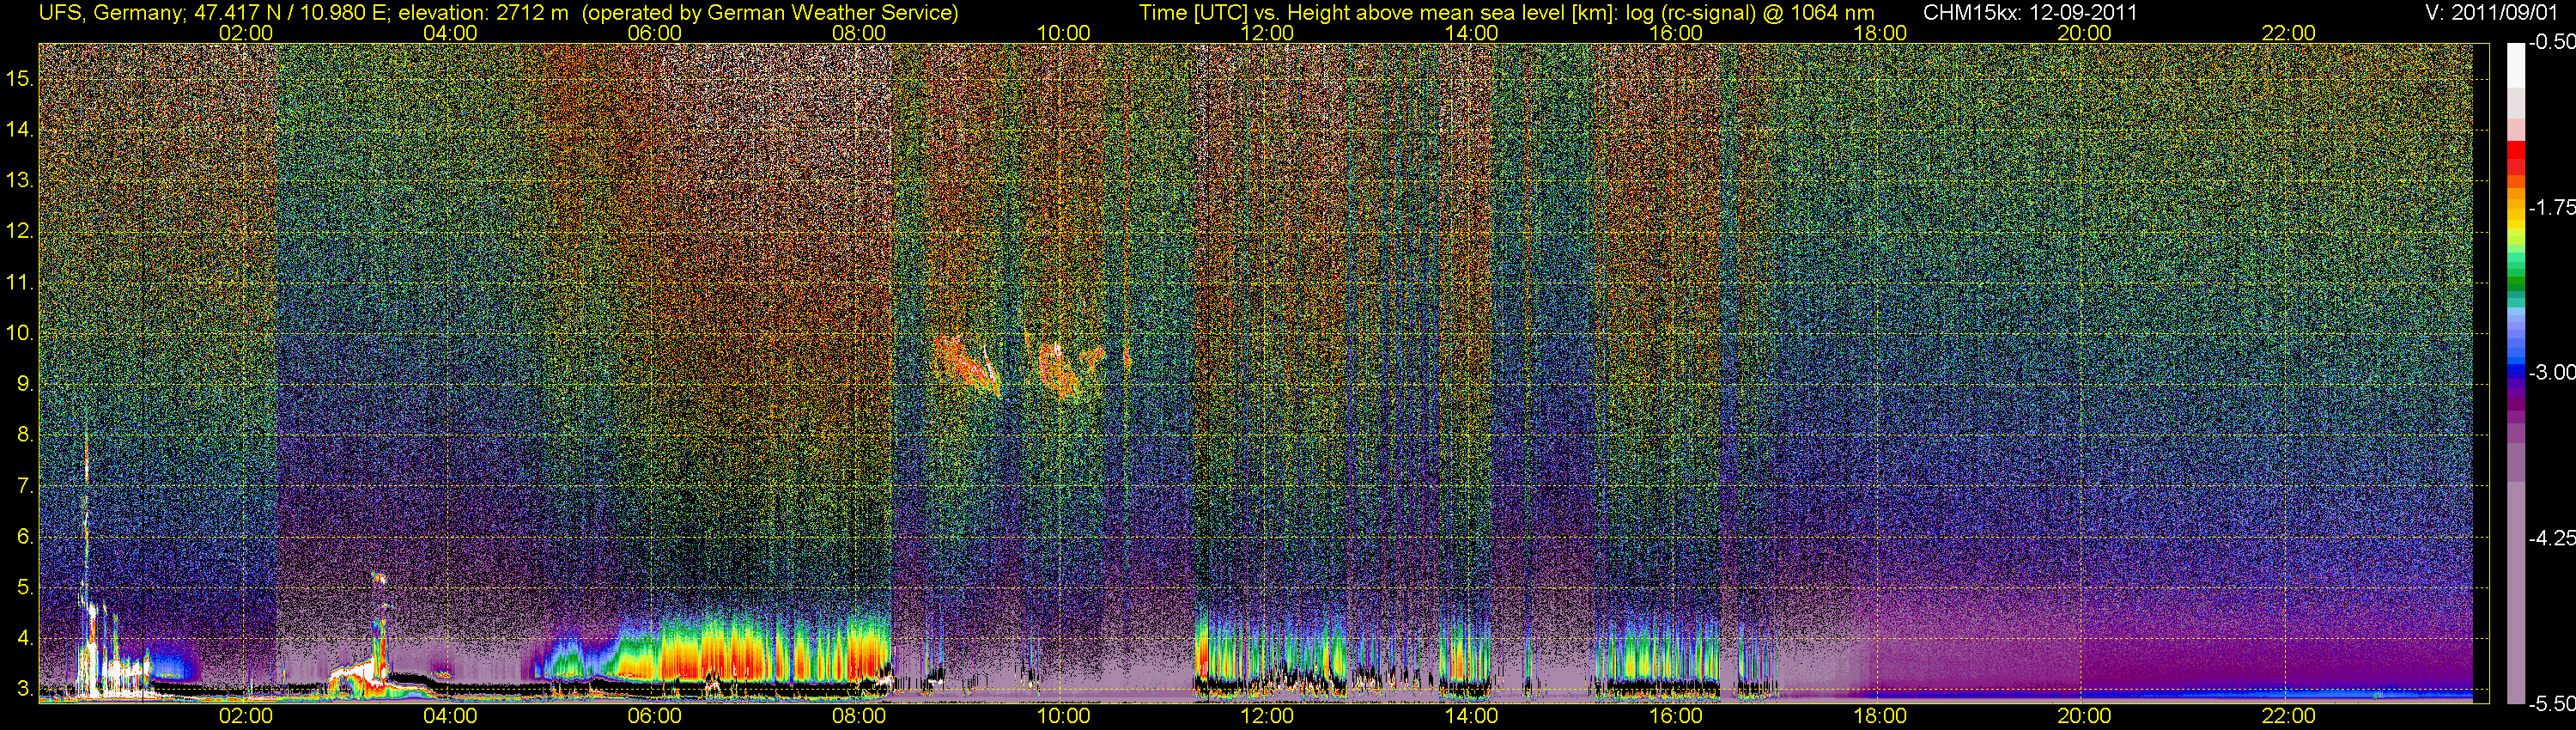Image resolution: width=2576 pixels, height=730 pixels.
Task: Click the -0.50 color scale label
Action: pos(2551,42)
